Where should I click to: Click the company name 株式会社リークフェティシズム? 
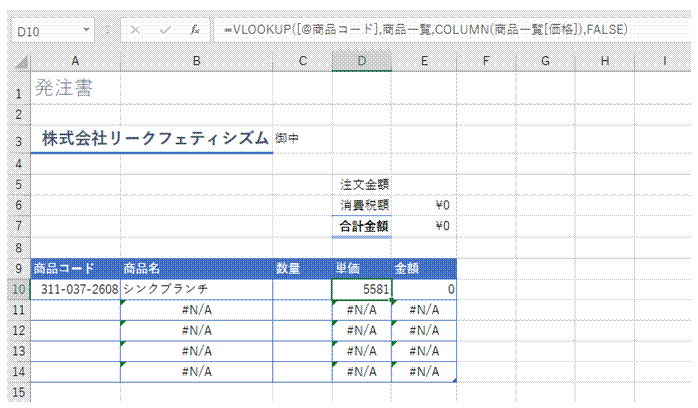[x=155, y=138]
